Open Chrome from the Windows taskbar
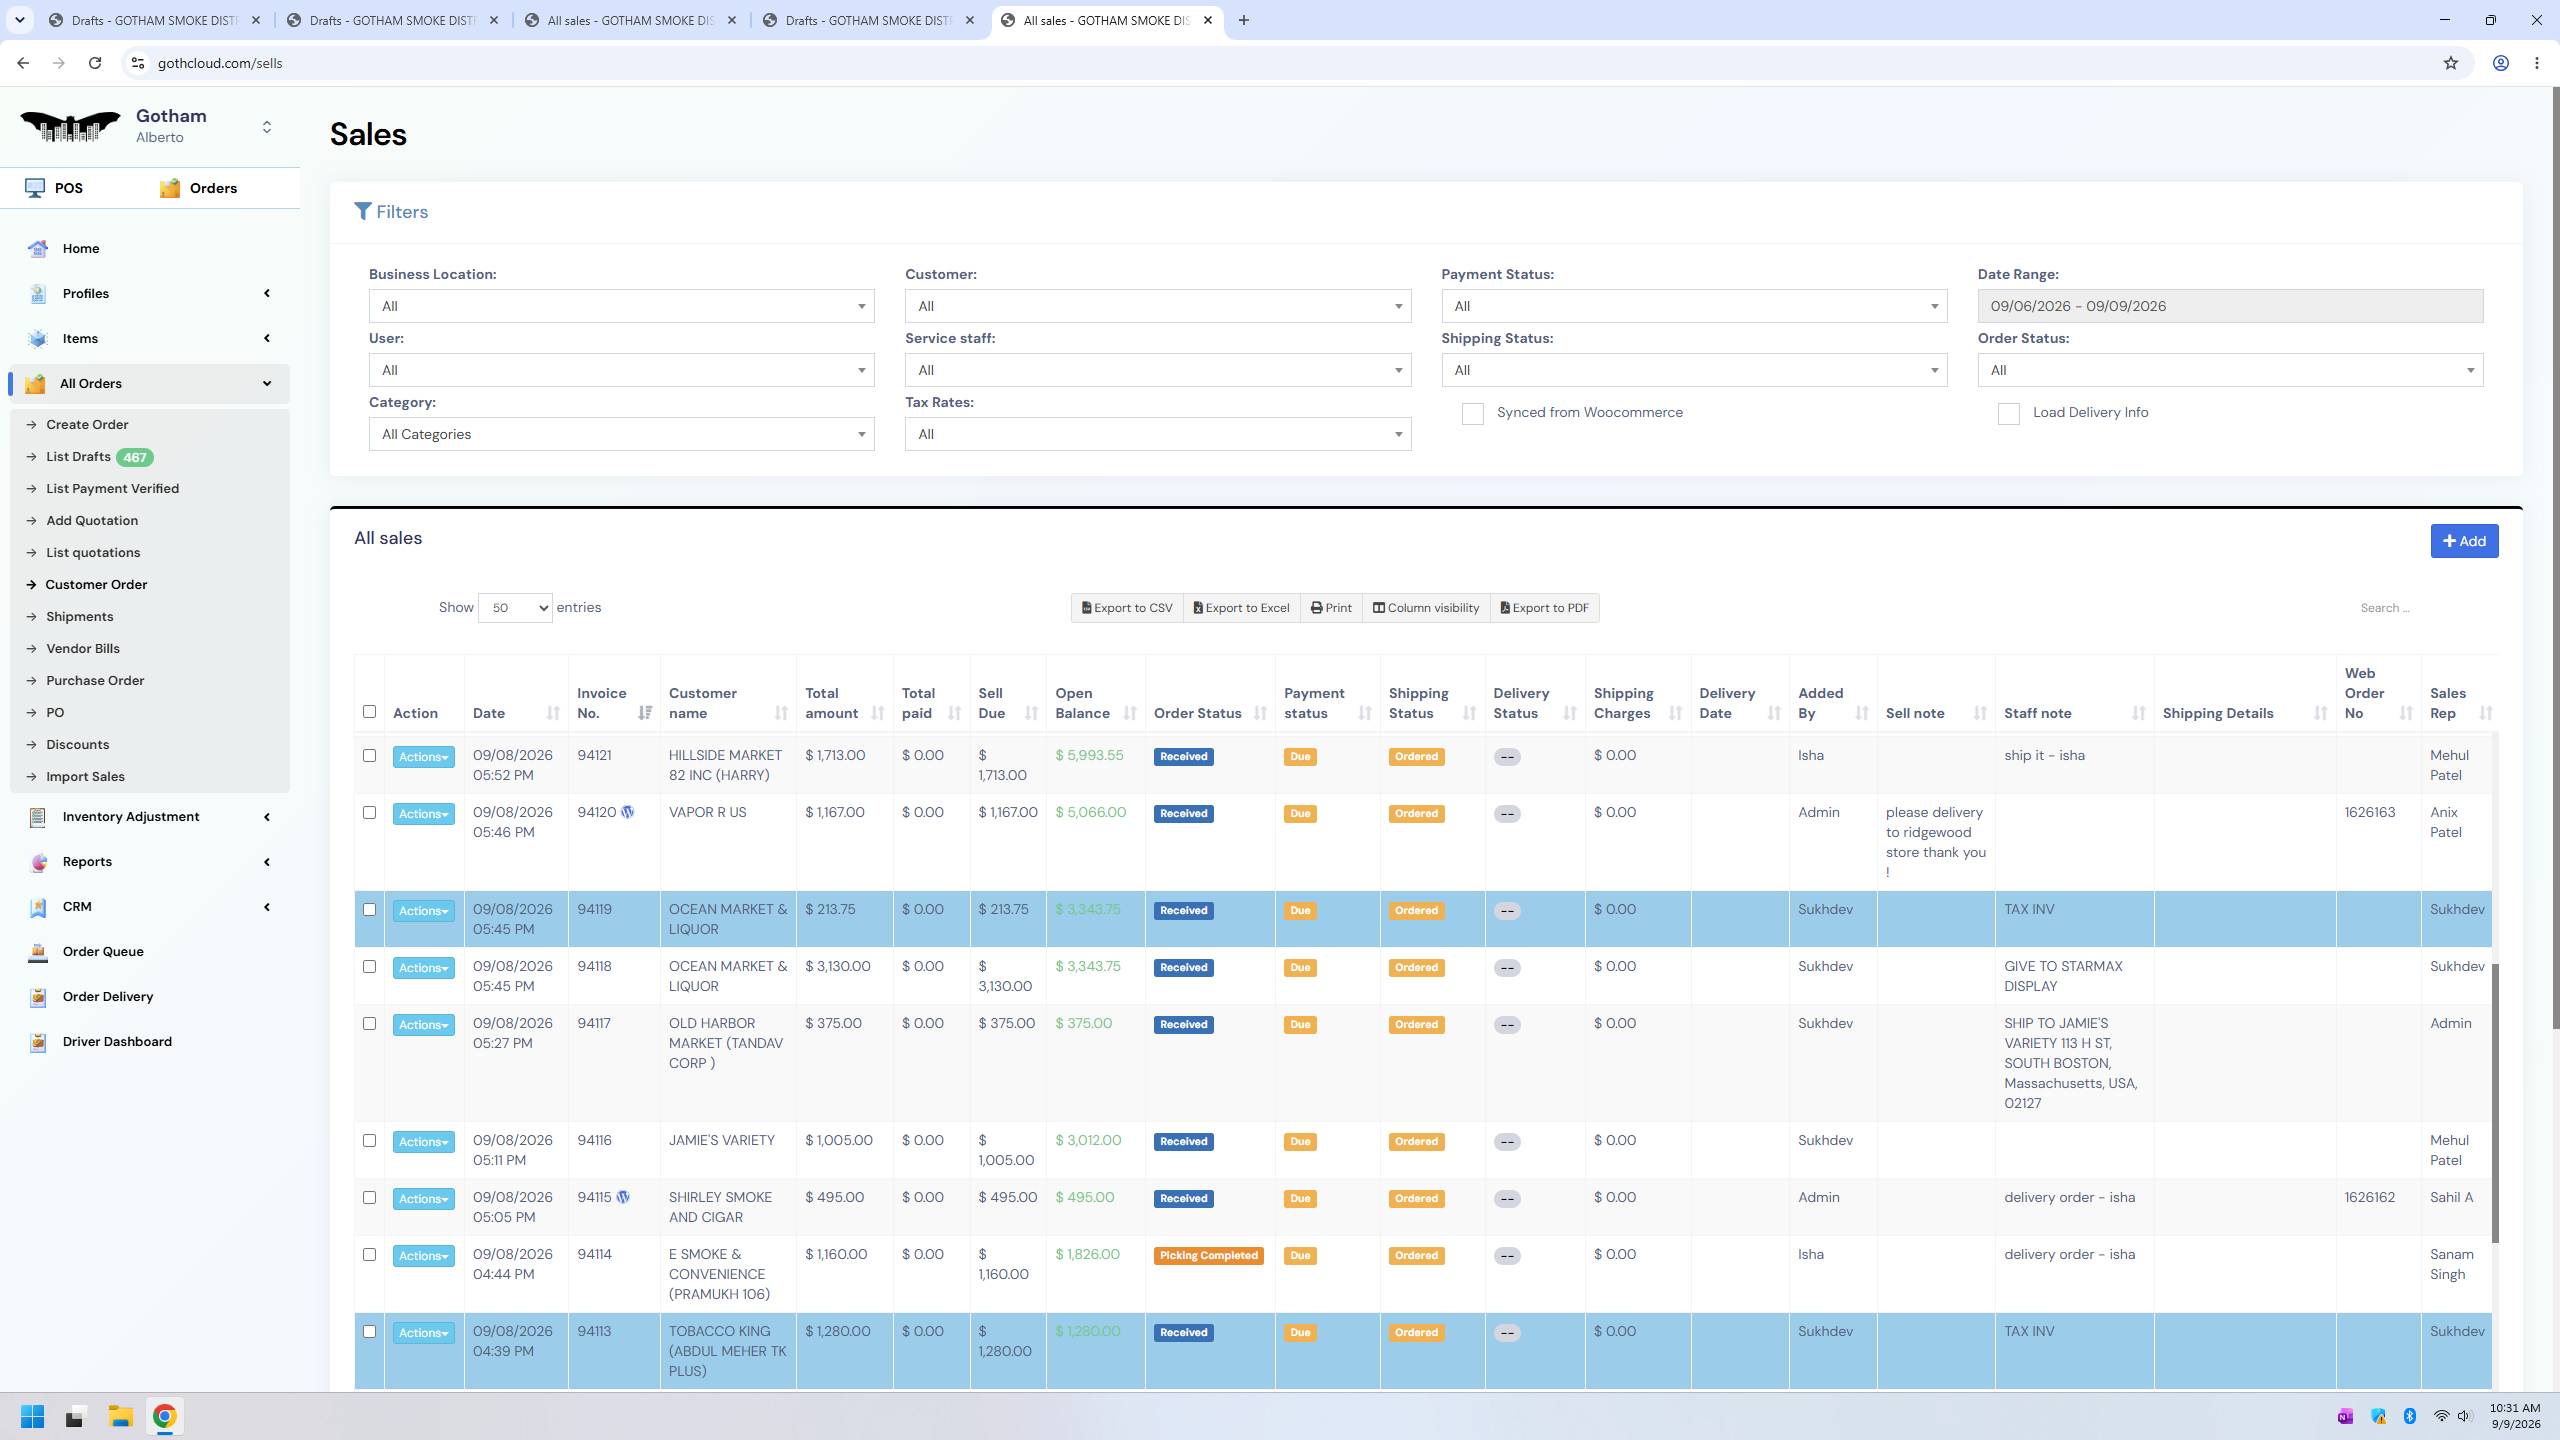2560x1440 pixels. point(165,1416)
